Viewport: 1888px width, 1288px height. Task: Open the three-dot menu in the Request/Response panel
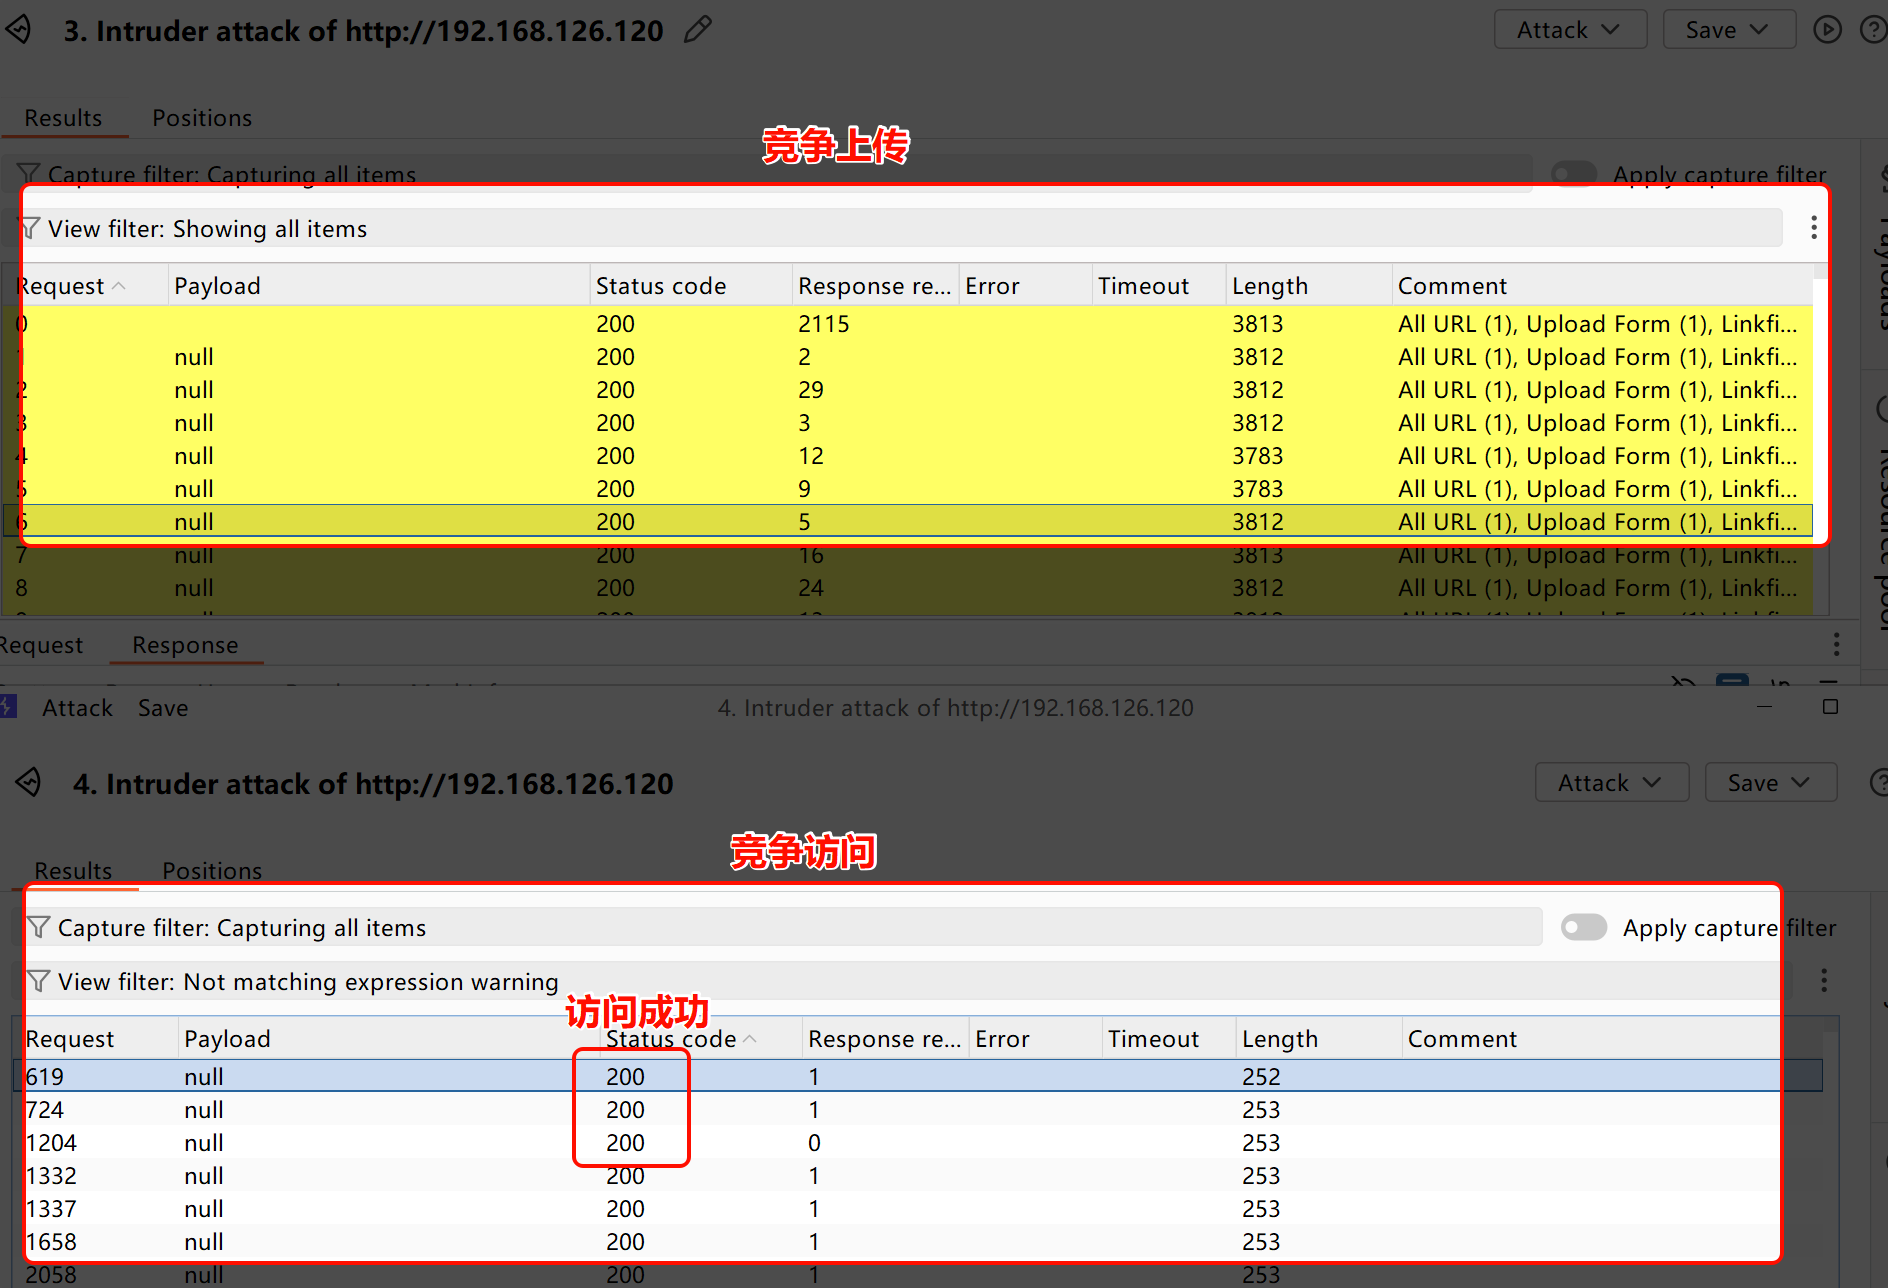point(1836,644)
